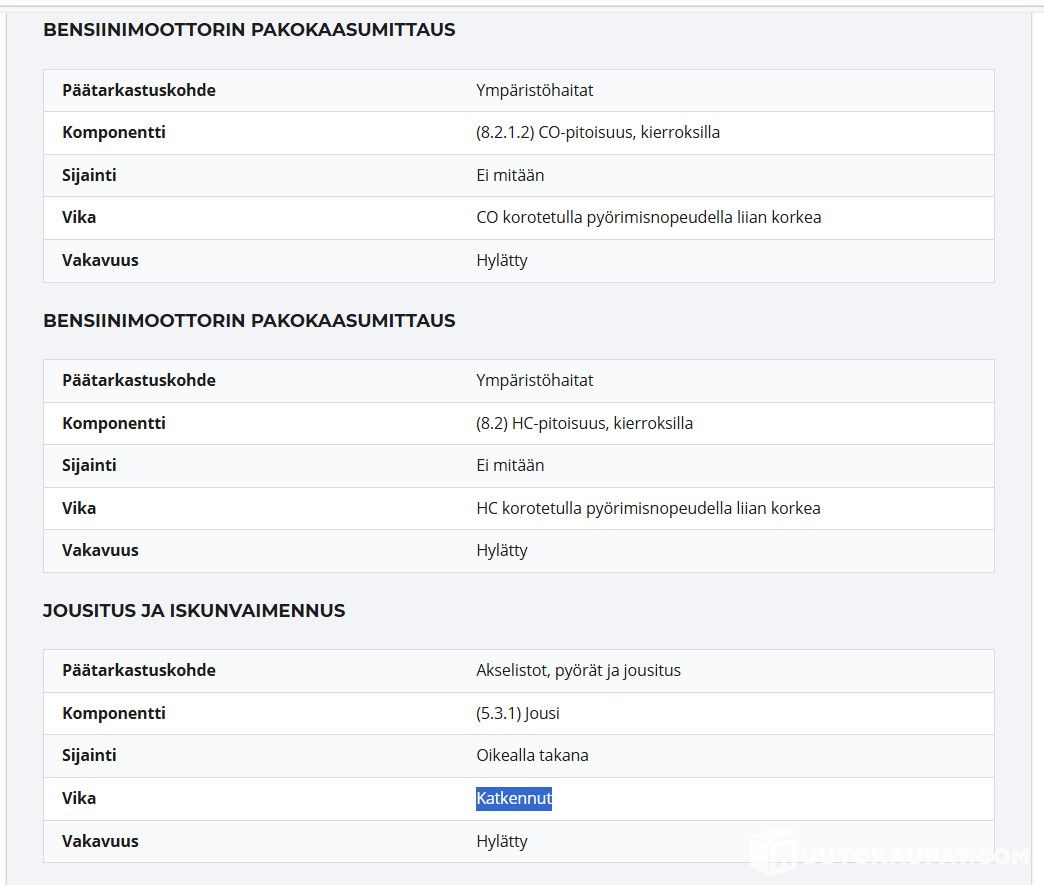
Task: Click Hylätty in the suspension table
Action: [501, 841]
